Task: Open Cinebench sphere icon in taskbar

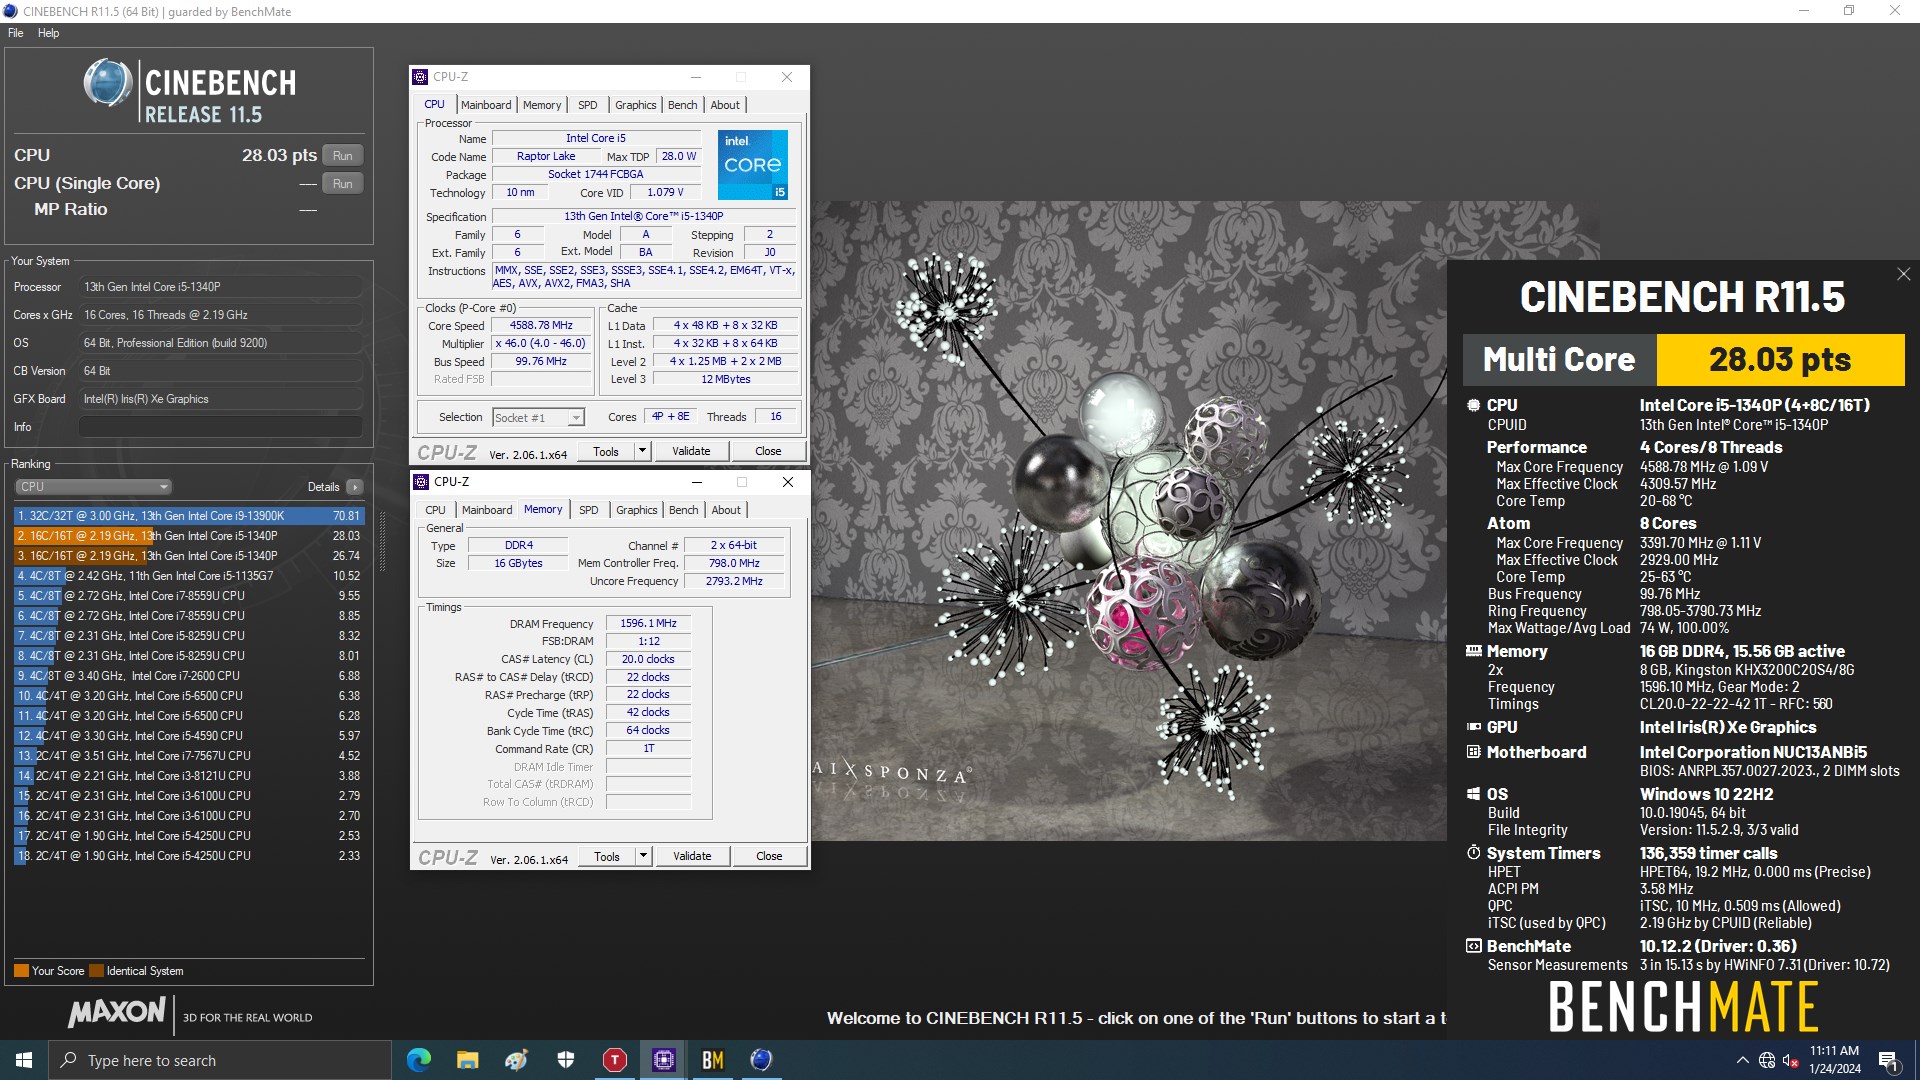Action: coord(761,1060)
